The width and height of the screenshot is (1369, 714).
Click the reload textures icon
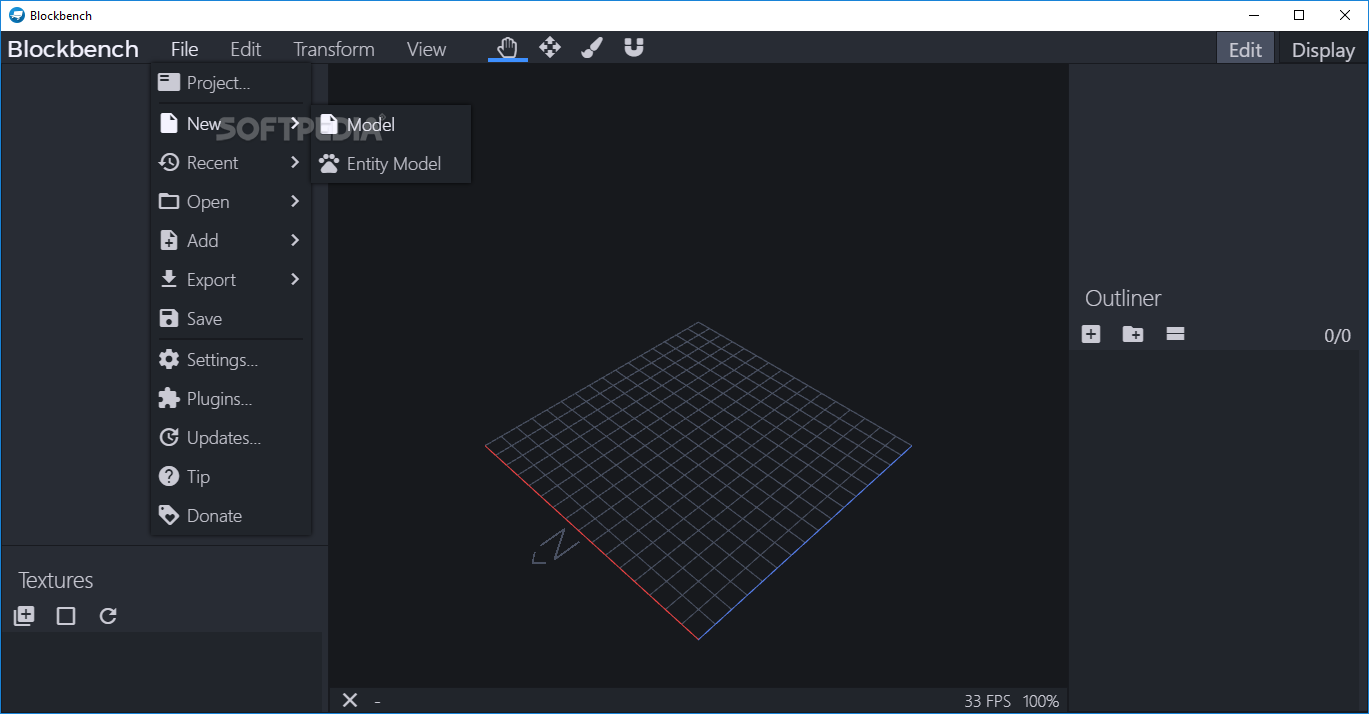(x=108, y=616)
